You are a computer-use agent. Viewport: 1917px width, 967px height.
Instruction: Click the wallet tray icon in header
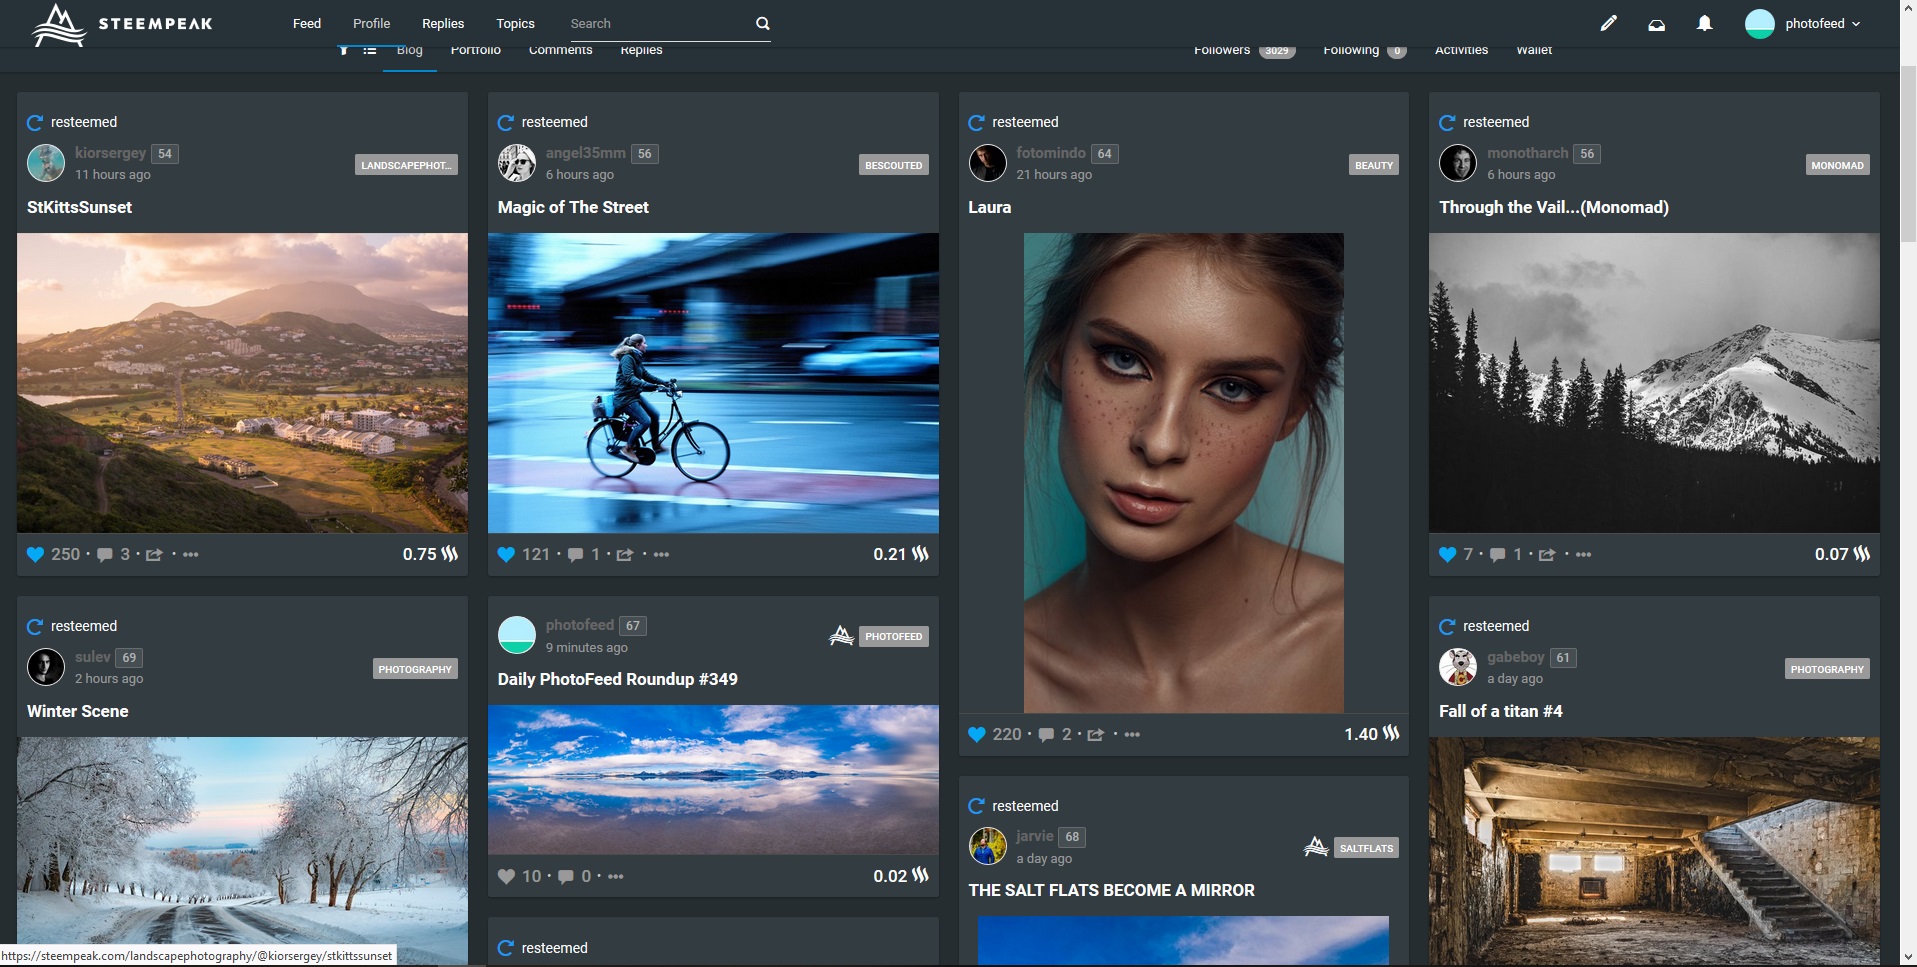1657,24
